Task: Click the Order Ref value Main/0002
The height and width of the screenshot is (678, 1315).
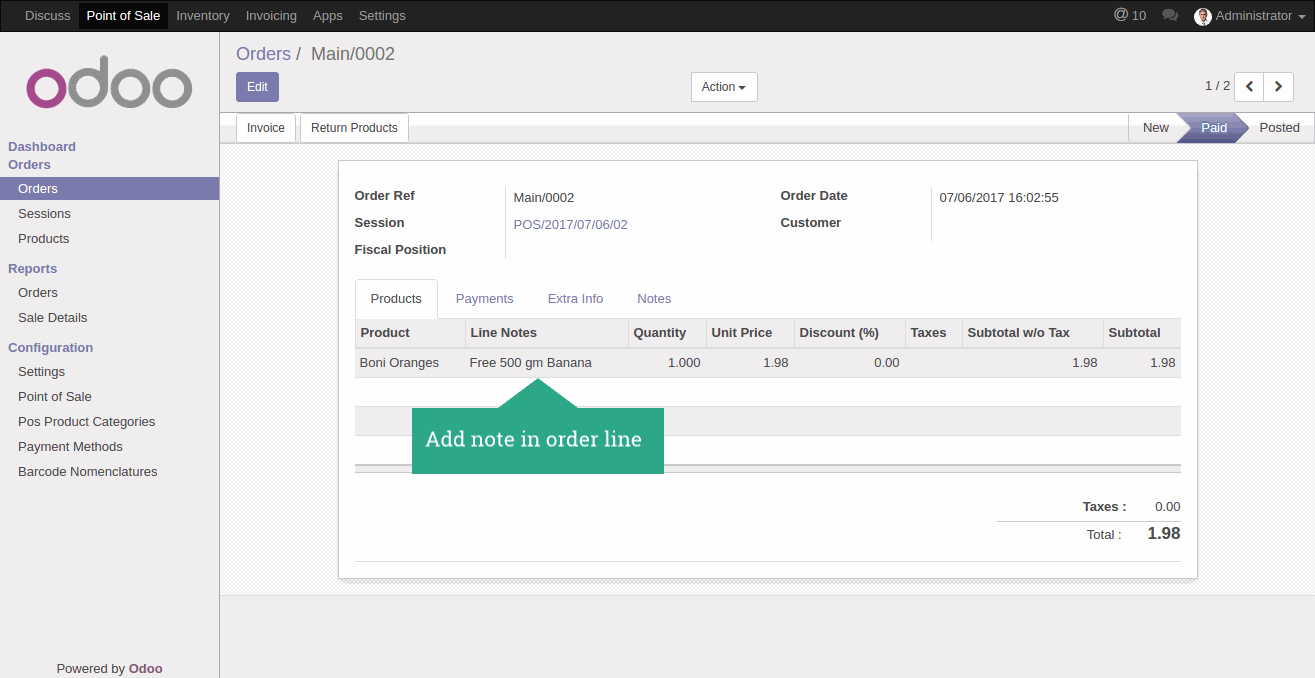Action: [544, 198]
